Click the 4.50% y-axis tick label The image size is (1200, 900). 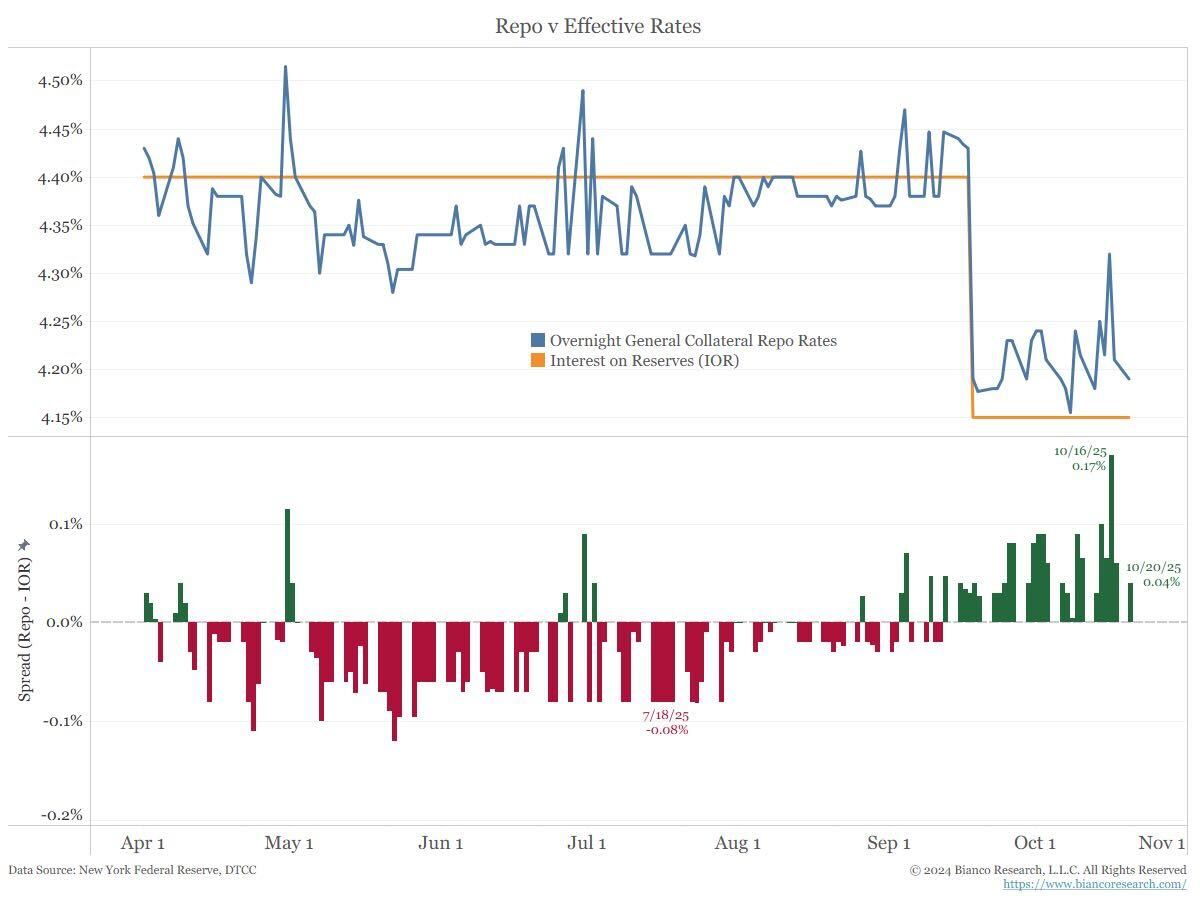click(62, 81)
